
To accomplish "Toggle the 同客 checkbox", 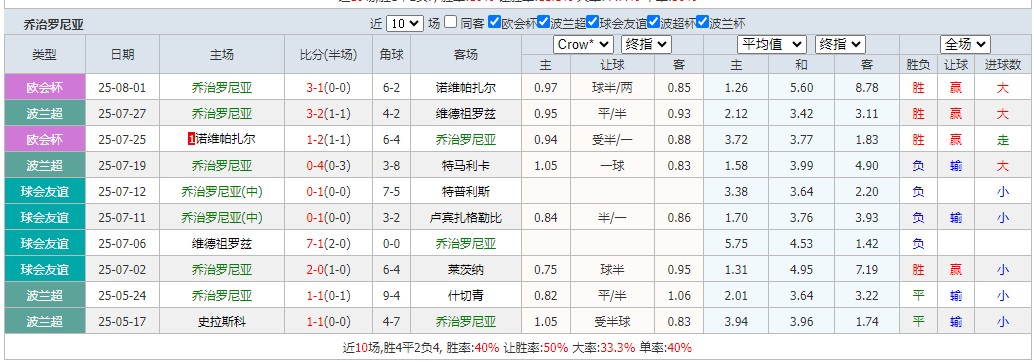I will click(450, 22).
